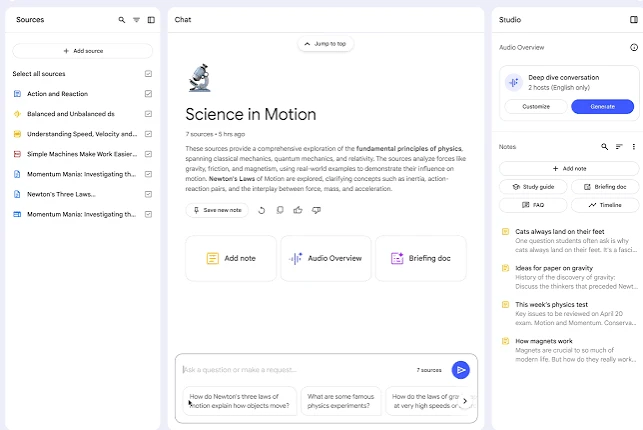The width and height of the screenshot is (643, 430).
Task: Collapse the Studio panel icon
Action: (634, 20)
